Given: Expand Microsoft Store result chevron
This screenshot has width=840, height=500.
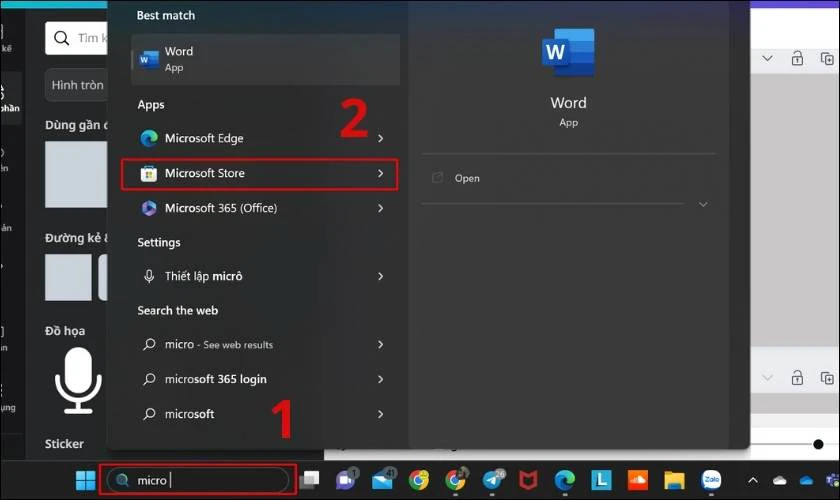Looking at the screenshot, I should click(x=380, y=174).
